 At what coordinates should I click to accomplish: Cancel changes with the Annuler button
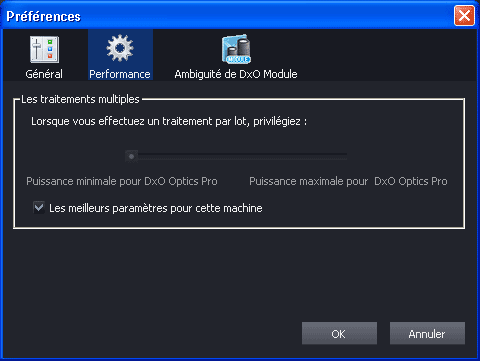[427, 333]
